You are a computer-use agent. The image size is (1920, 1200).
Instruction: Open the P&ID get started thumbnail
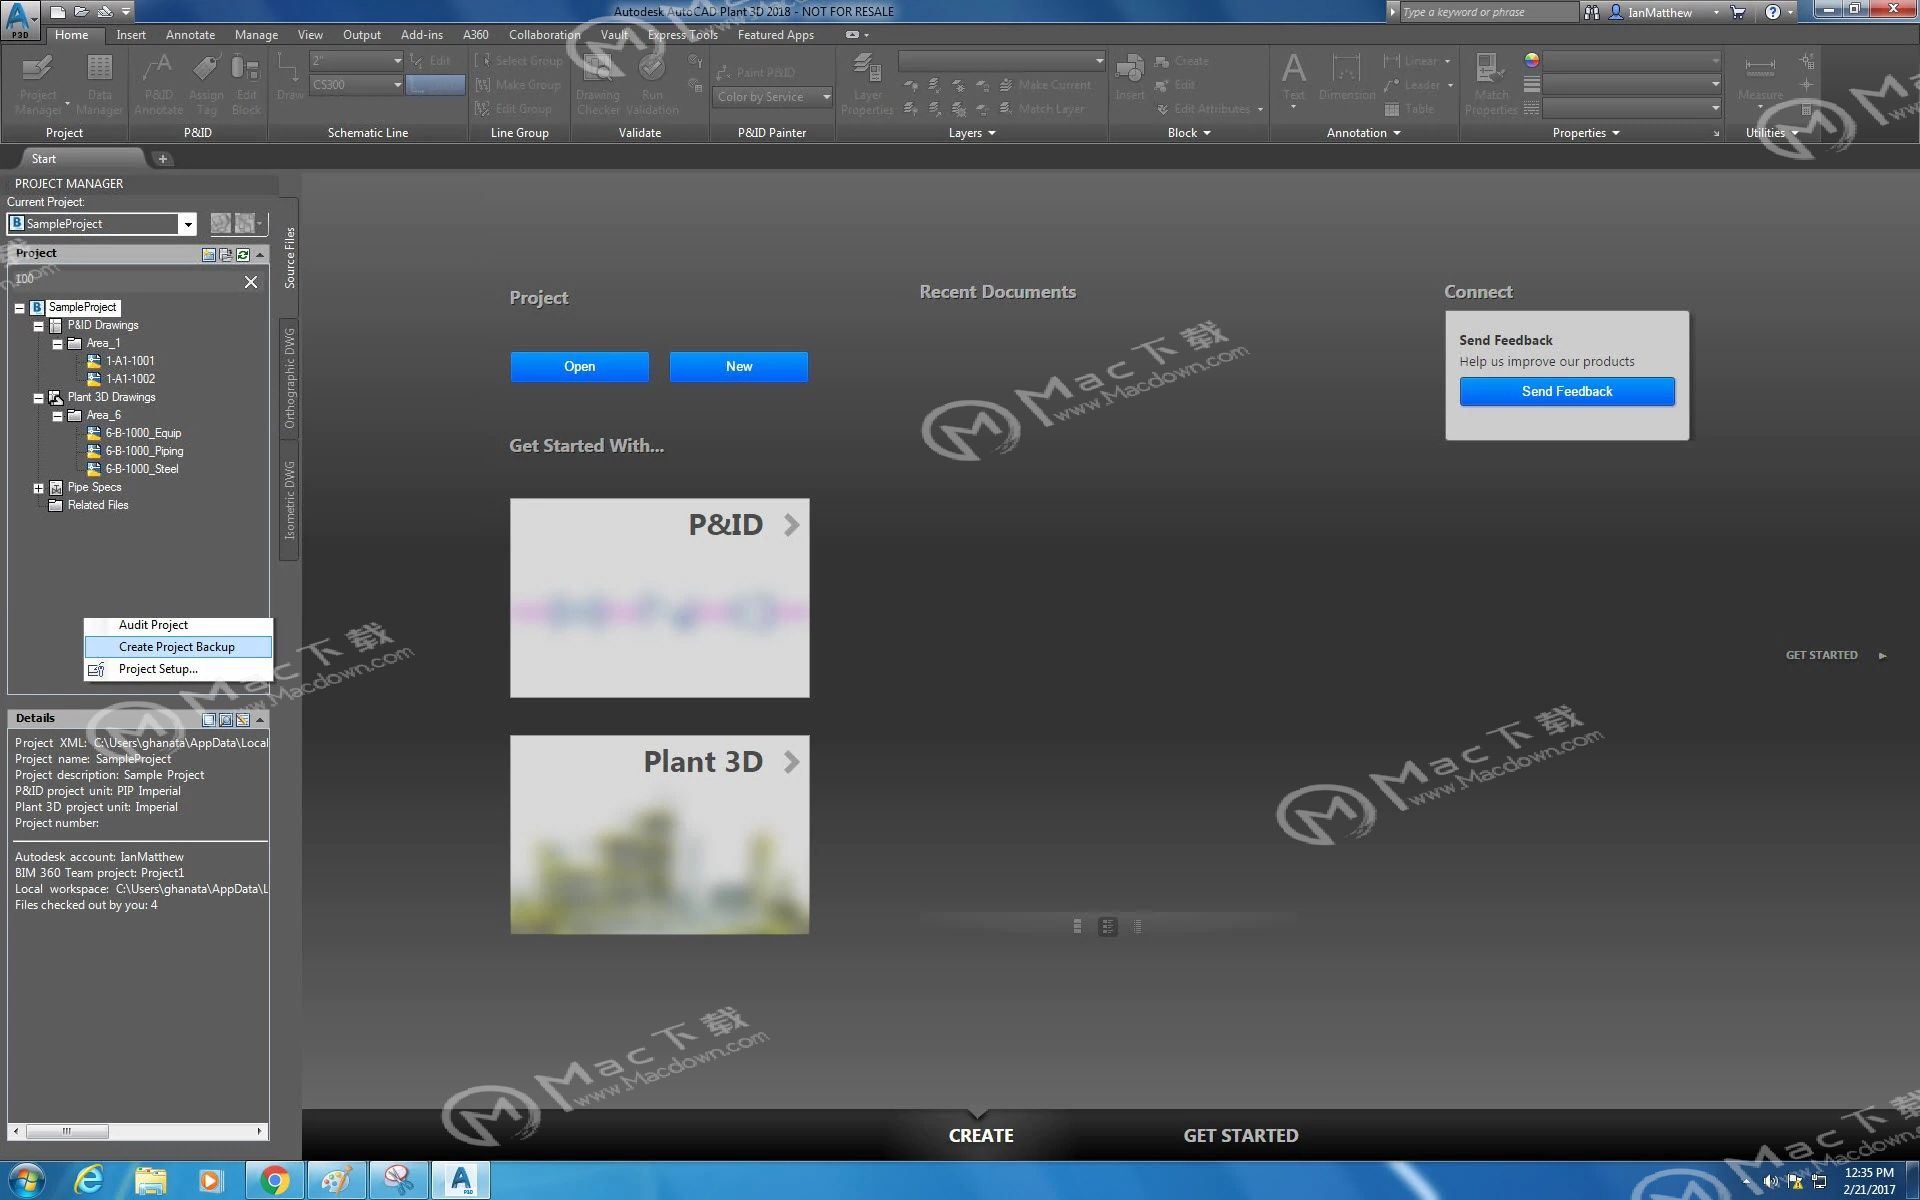click(660, 598)
